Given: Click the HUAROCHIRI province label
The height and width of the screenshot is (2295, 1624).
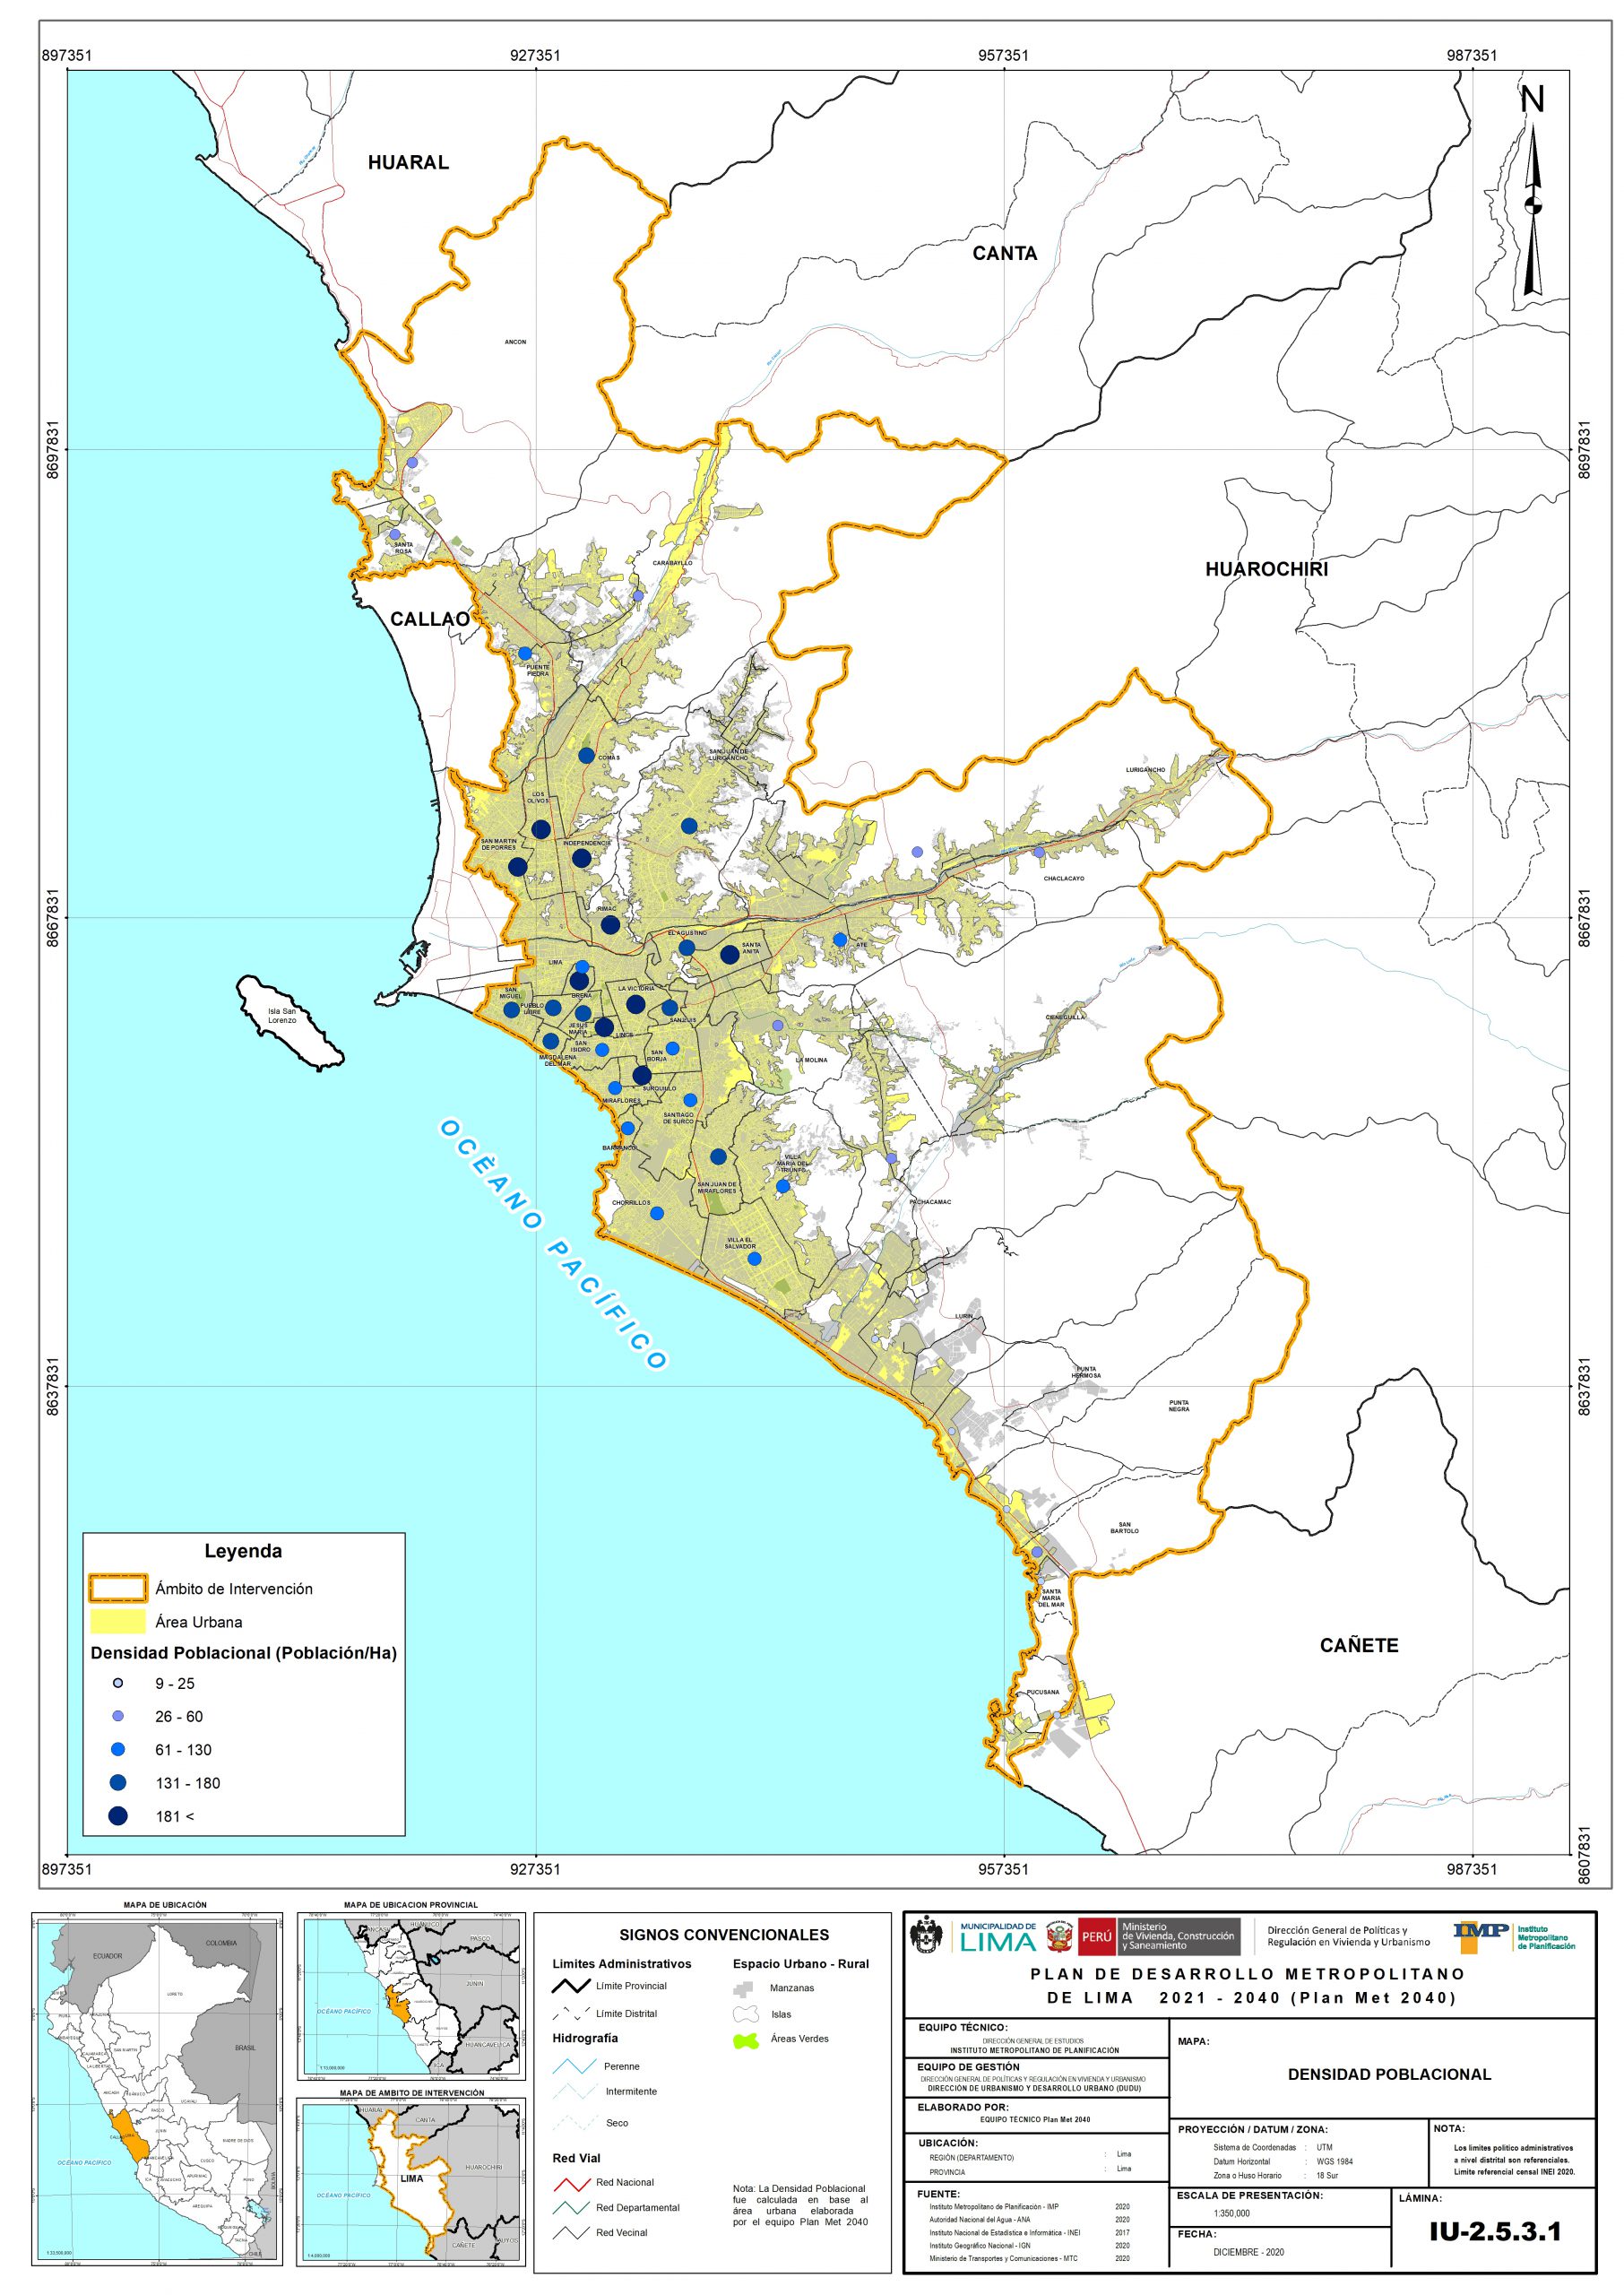Looking at the screenshot, I should point(1266,570).
